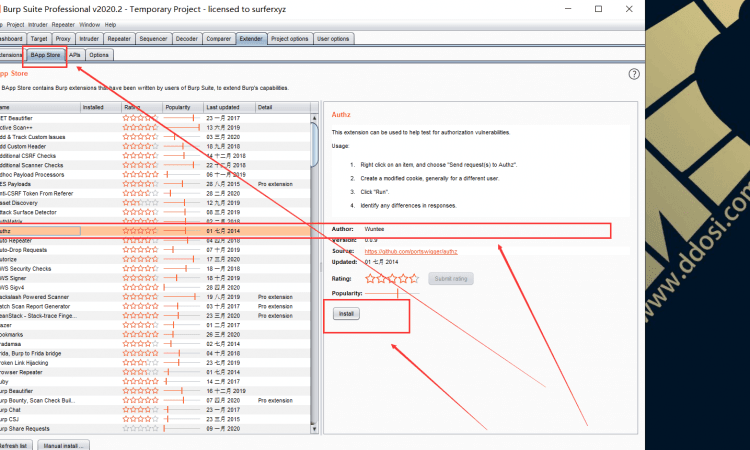
Task: Select the Asset Discovery row
Action: click(x=155, y=203)
